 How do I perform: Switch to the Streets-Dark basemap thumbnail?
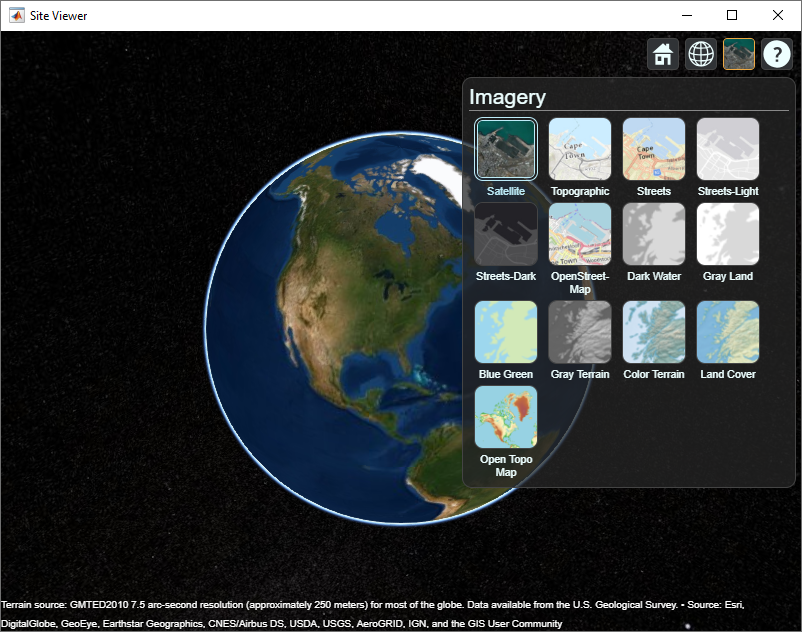[506, 234]
